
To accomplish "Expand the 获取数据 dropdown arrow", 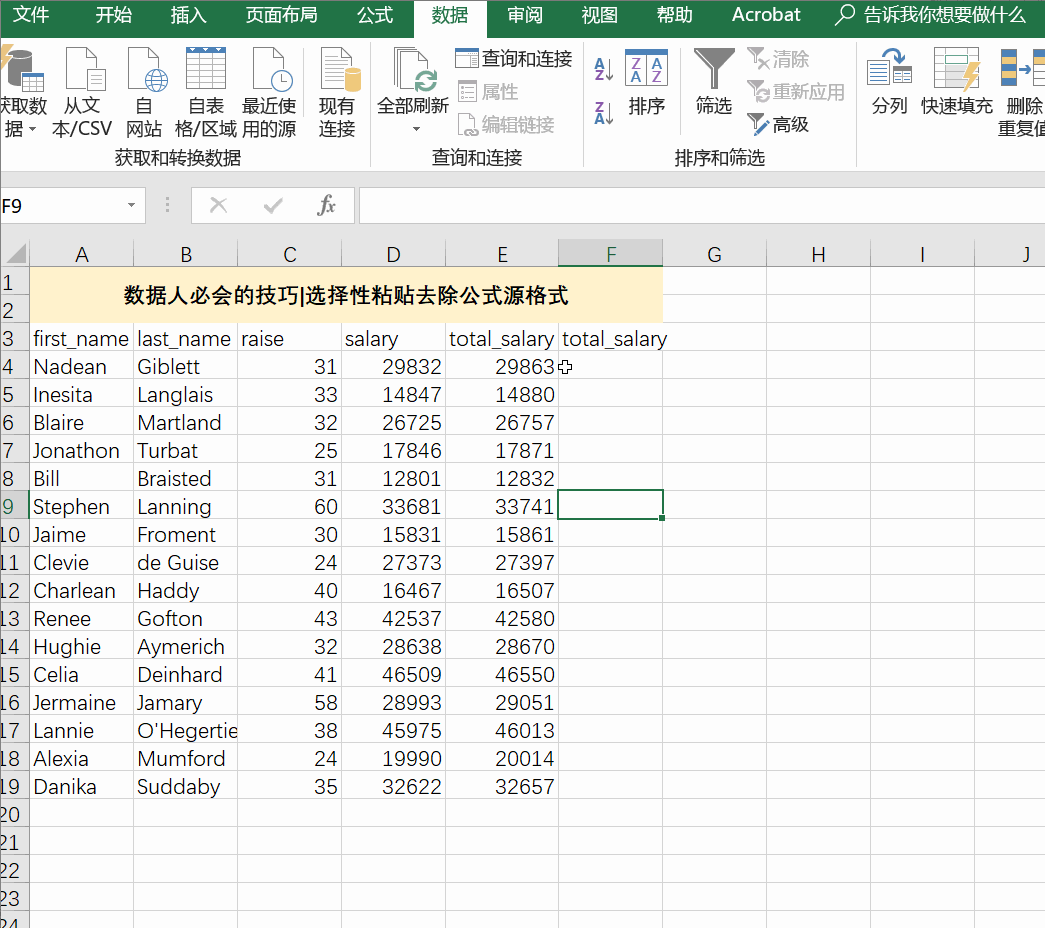I will click(x=33, y=129).
